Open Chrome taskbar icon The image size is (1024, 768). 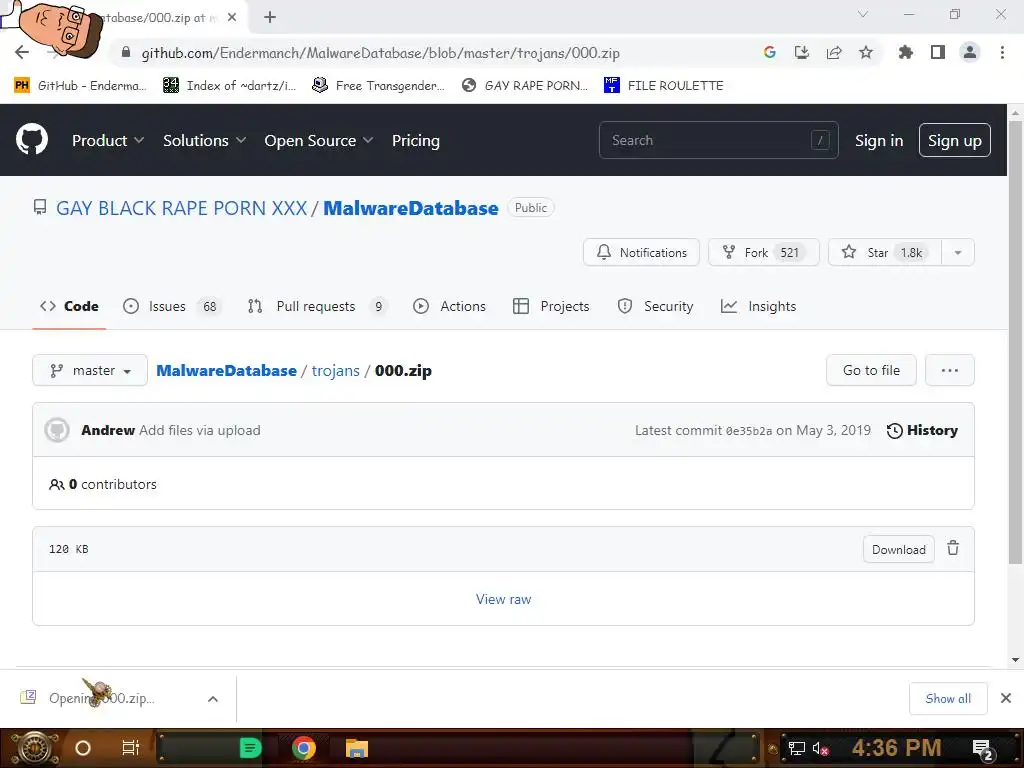tap(304, 748)
